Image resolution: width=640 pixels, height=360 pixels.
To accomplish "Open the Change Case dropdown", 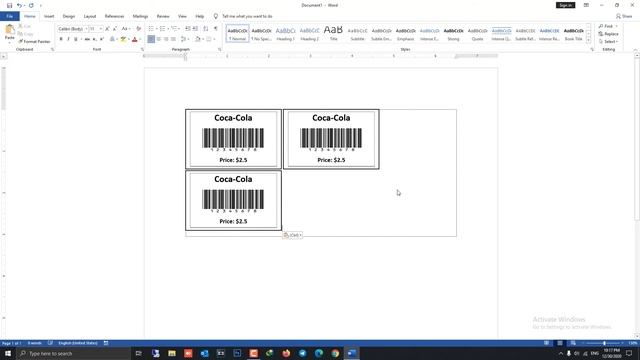I will (126, 29).
